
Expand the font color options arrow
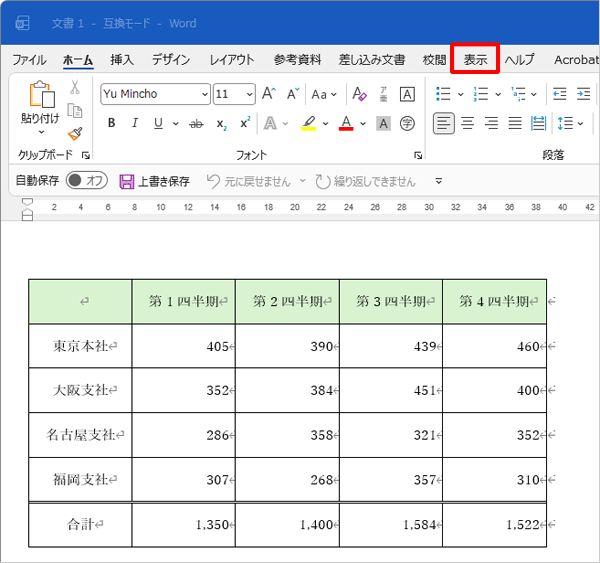click(363, 124)
